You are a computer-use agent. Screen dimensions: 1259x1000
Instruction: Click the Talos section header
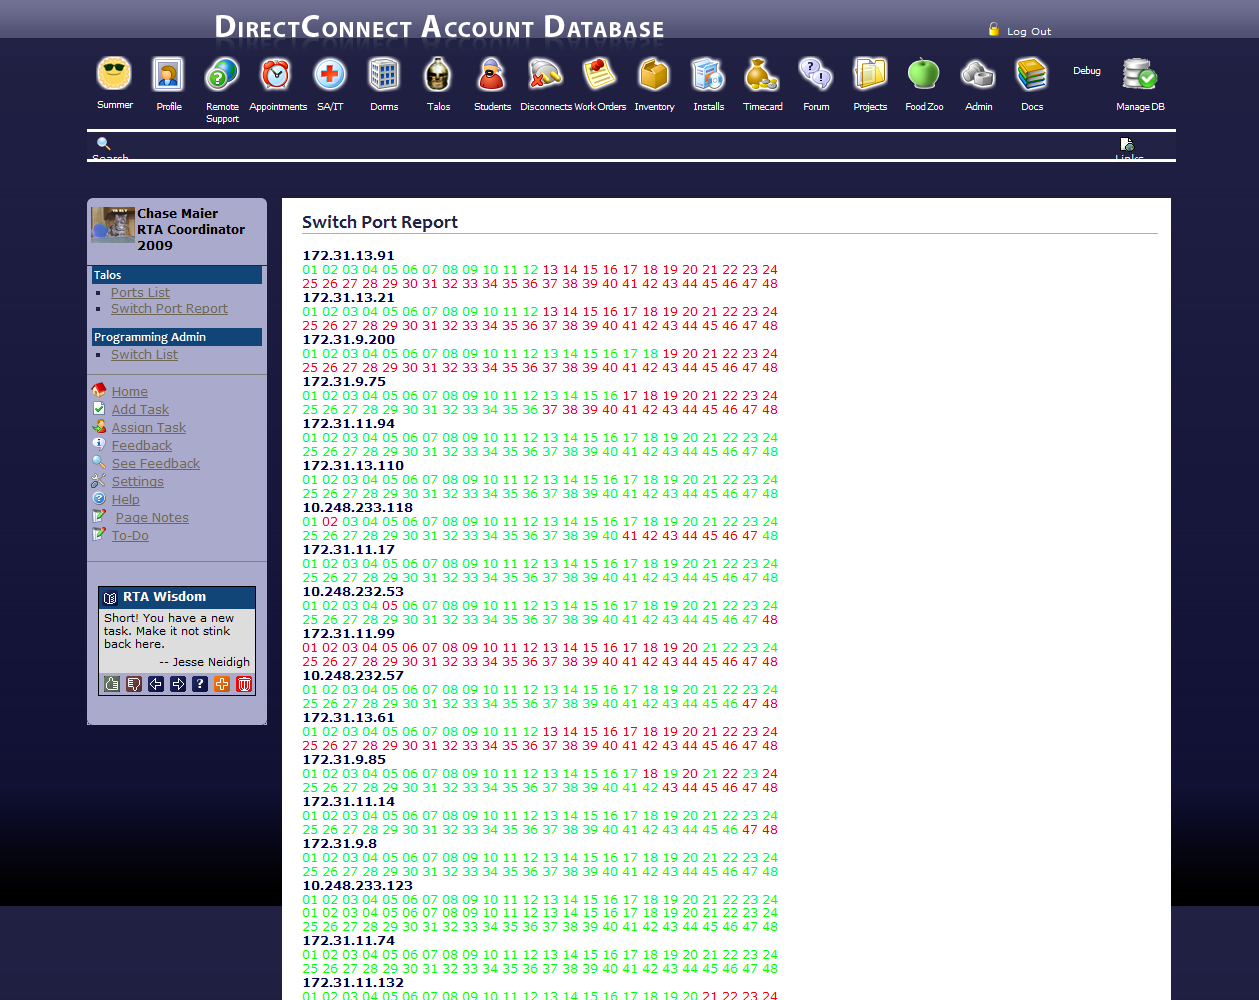coord(177,275)
